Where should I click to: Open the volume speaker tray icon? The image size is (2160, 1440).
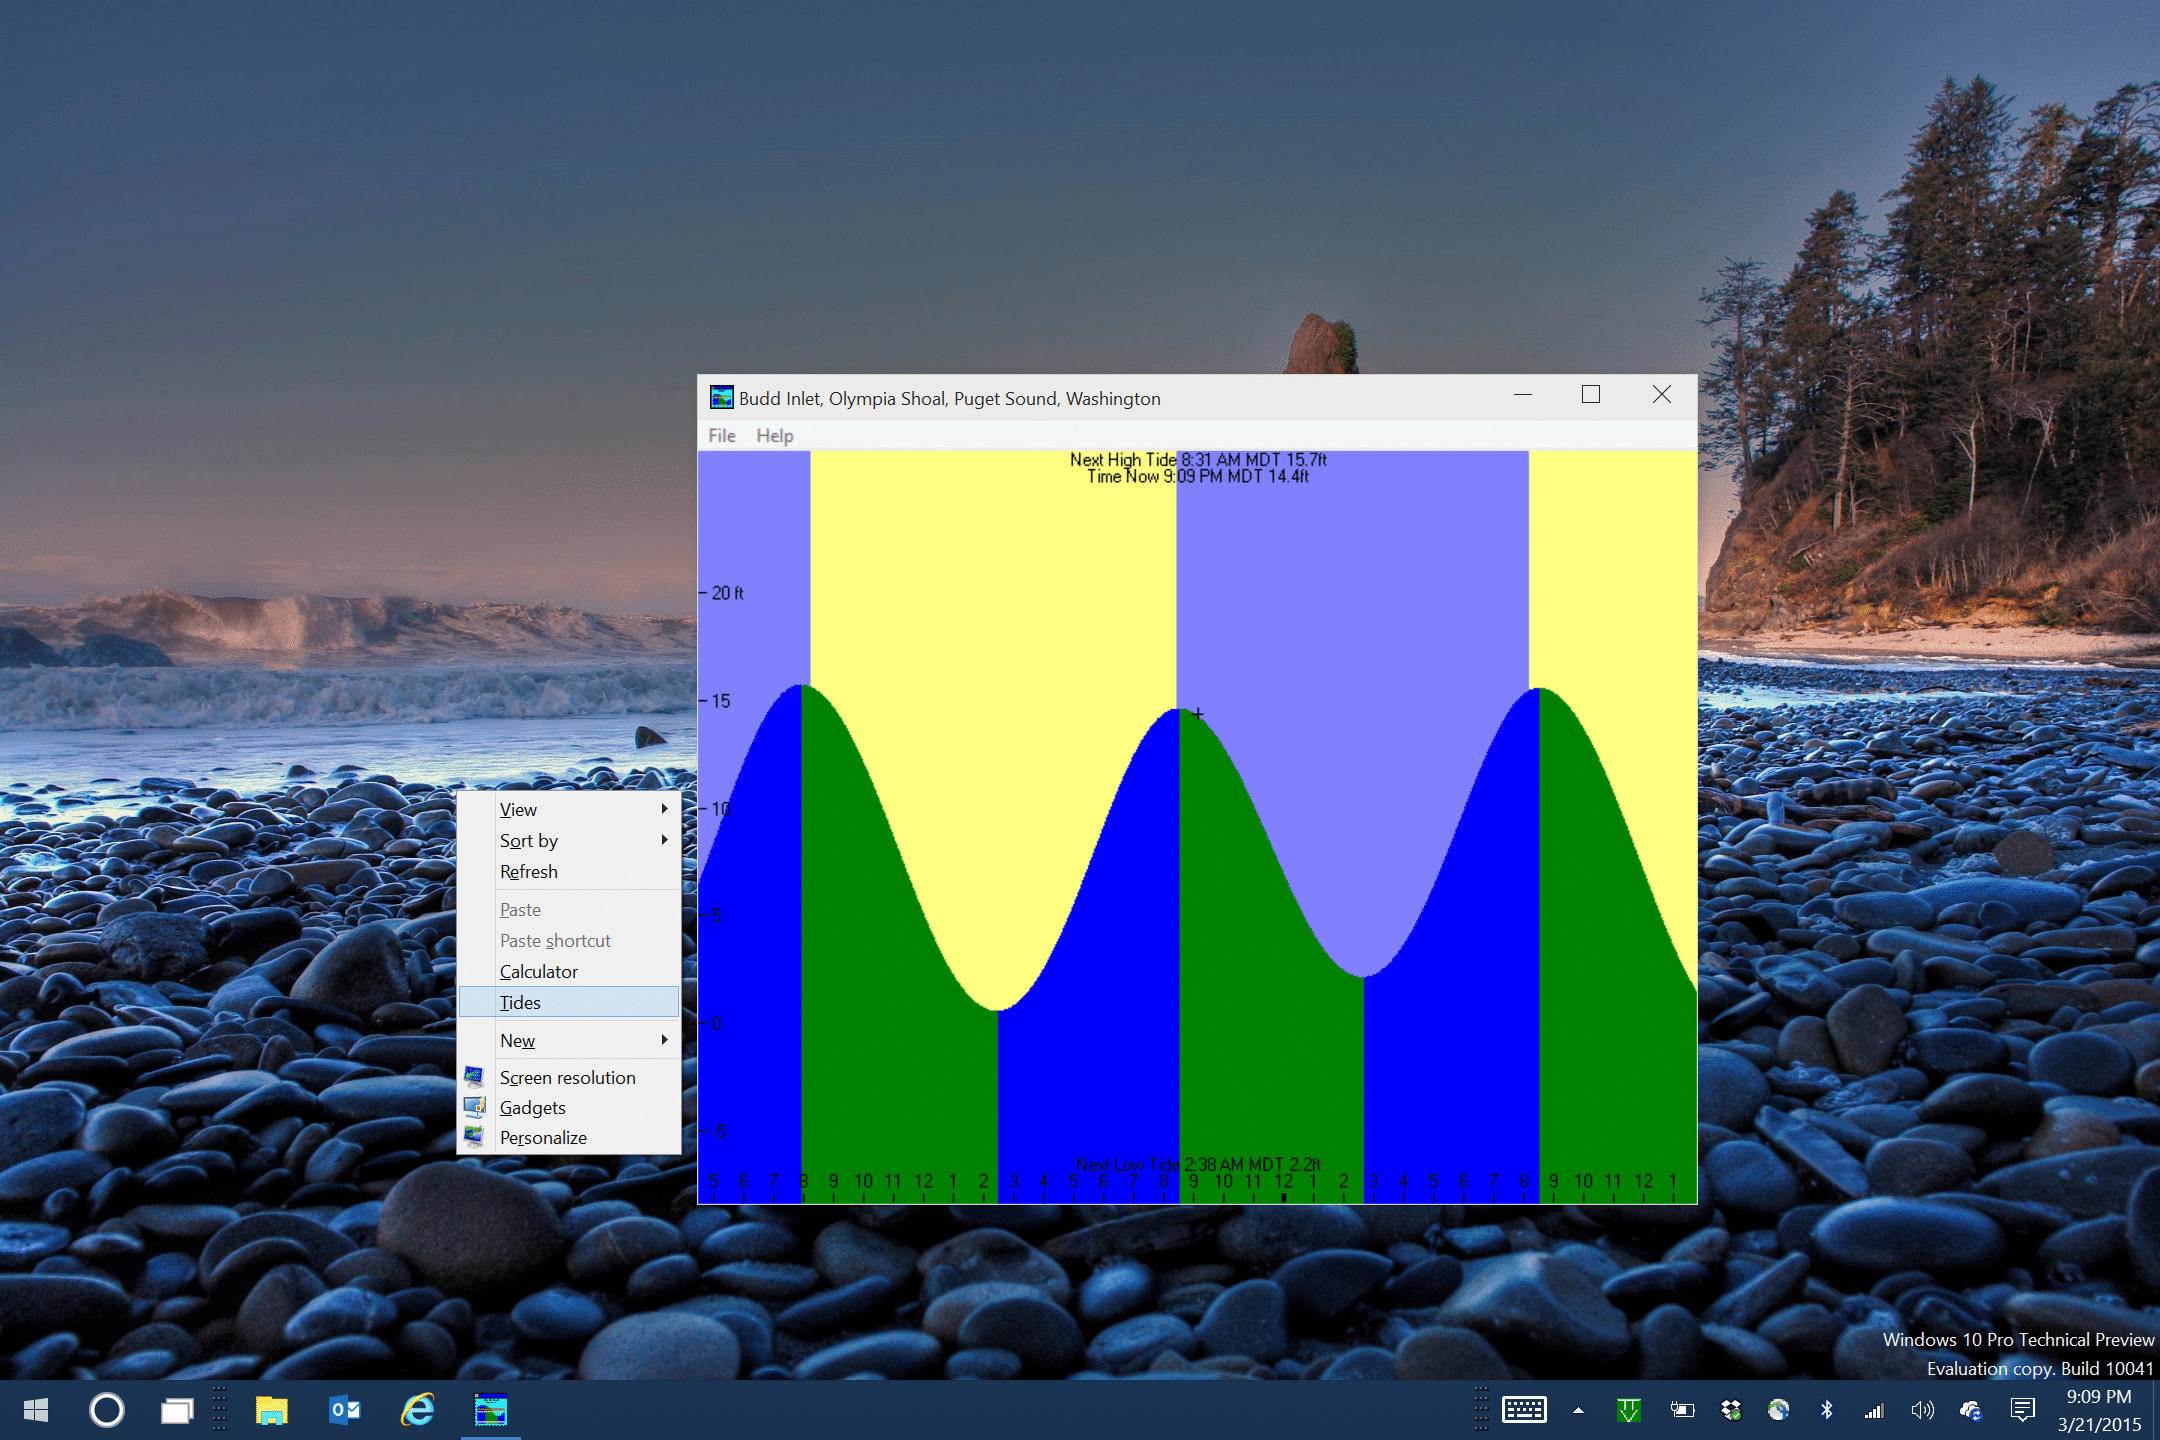coord(1922,1410)
